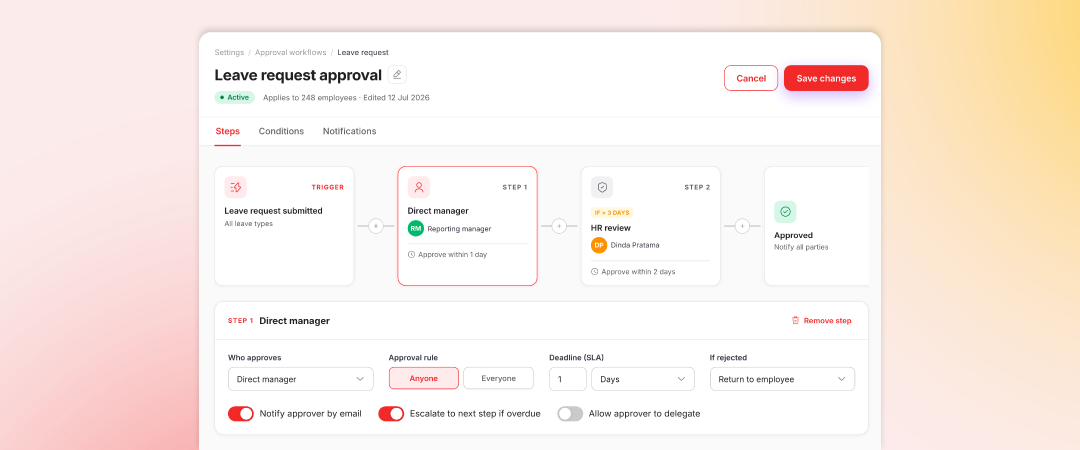The width and height of the screenshot is (1080, 450).
Task: Add step between Trigger and Step 1
Action: pos(375,225)
